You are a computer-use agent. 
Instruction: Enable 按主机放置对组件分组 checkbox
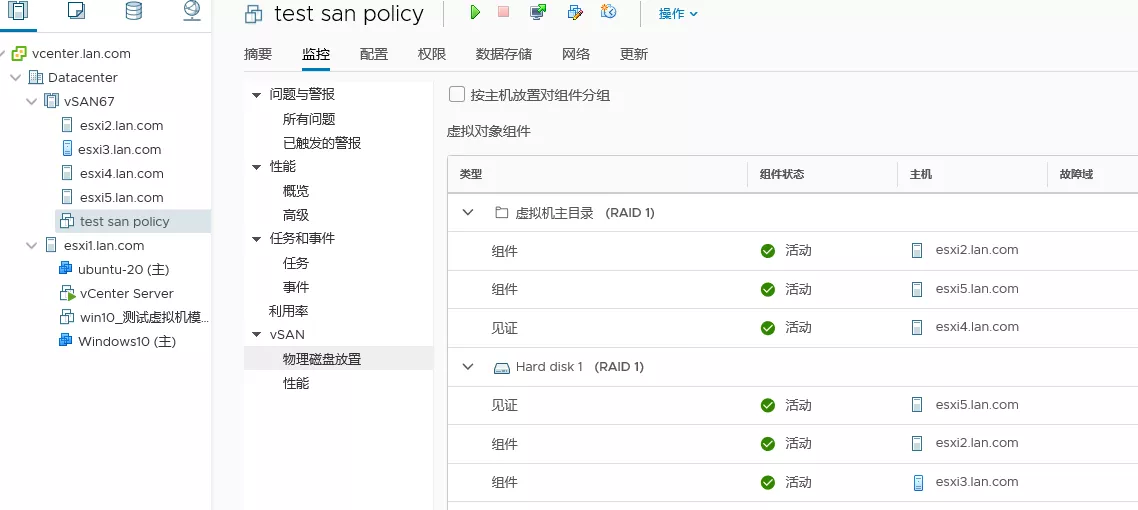click(457, 95)
